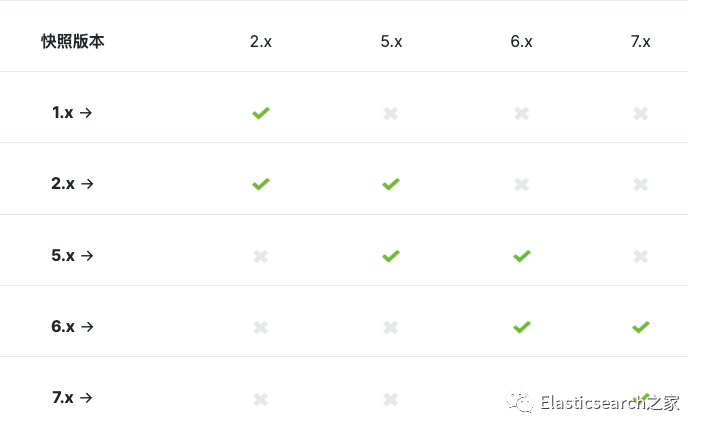
Task: Click the 快照版本 header cell
Action: 72,42
